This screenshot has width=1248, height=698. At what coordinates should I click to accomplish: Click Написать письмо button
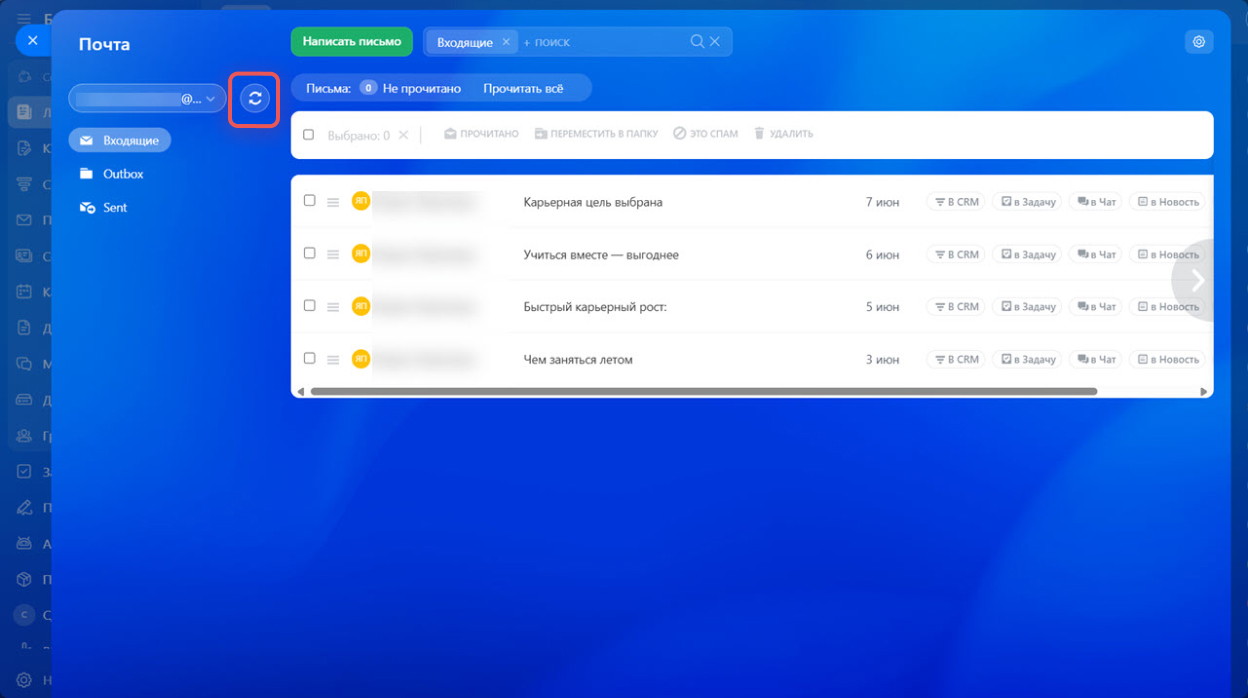coord(352,42)
